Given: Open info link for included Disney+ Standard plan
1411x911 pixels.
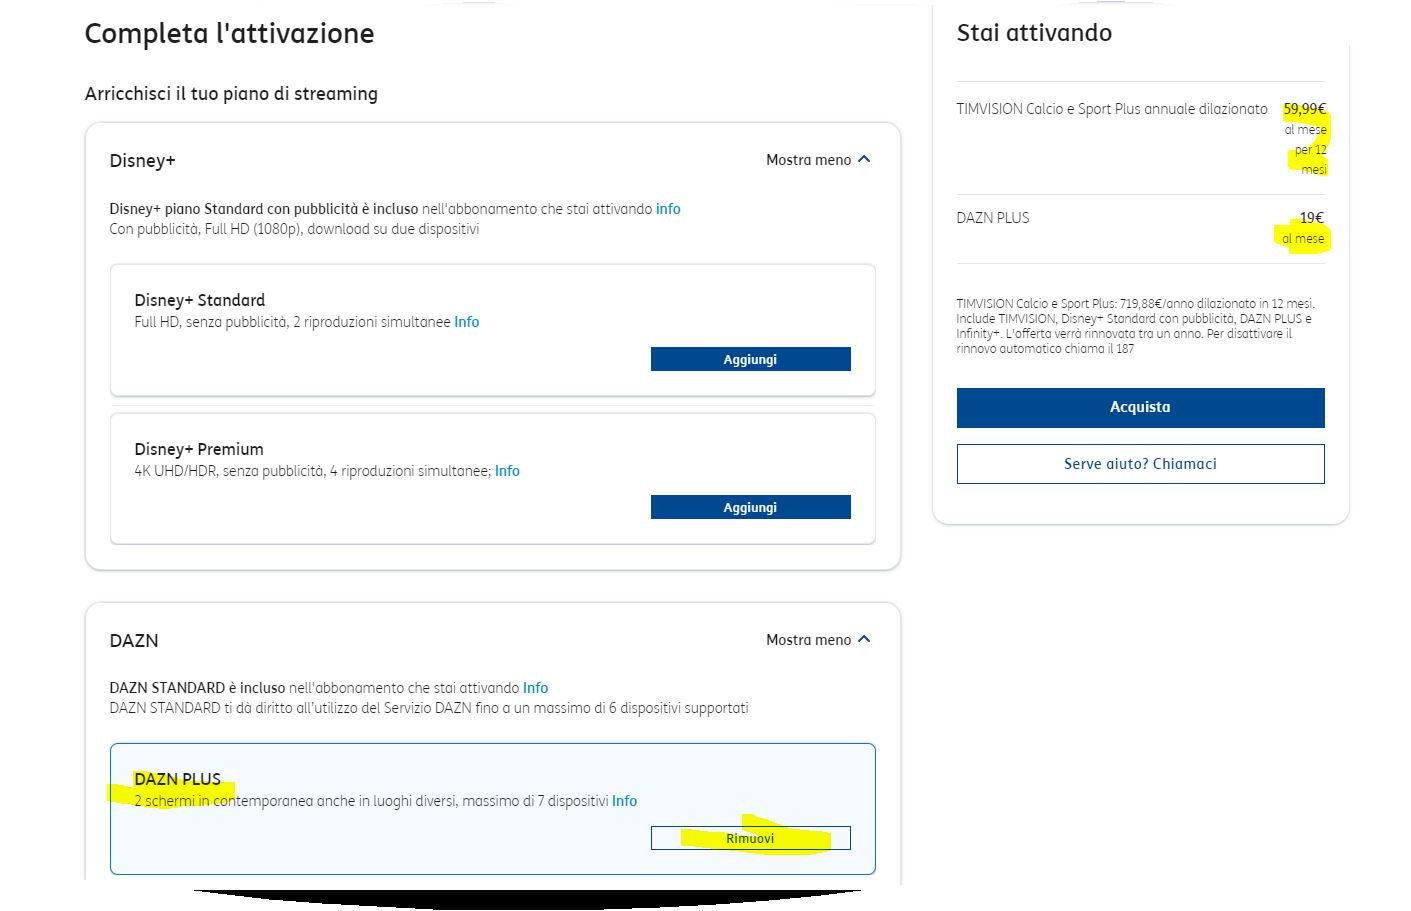Looking at the screenshot, I should point(668,209).
